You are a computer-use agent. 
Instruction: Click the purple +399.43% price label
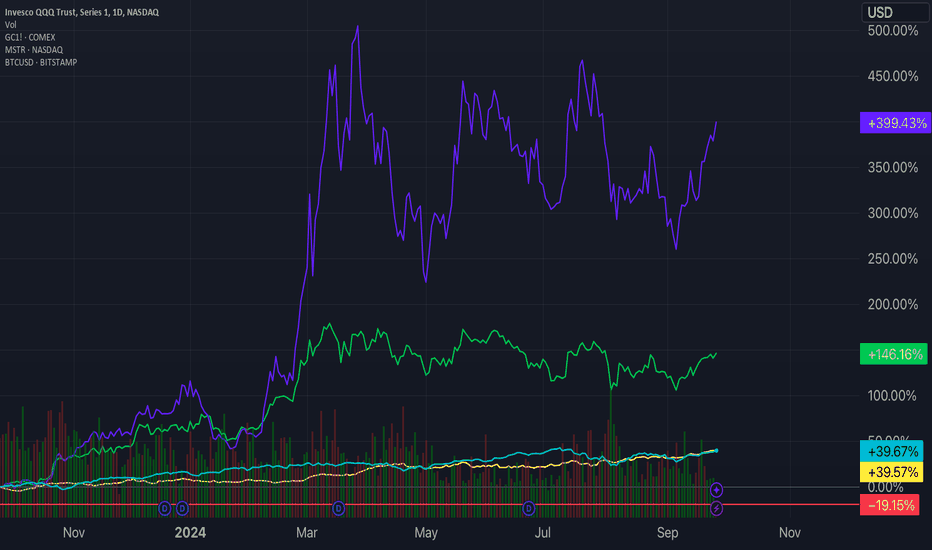(895, 122)
